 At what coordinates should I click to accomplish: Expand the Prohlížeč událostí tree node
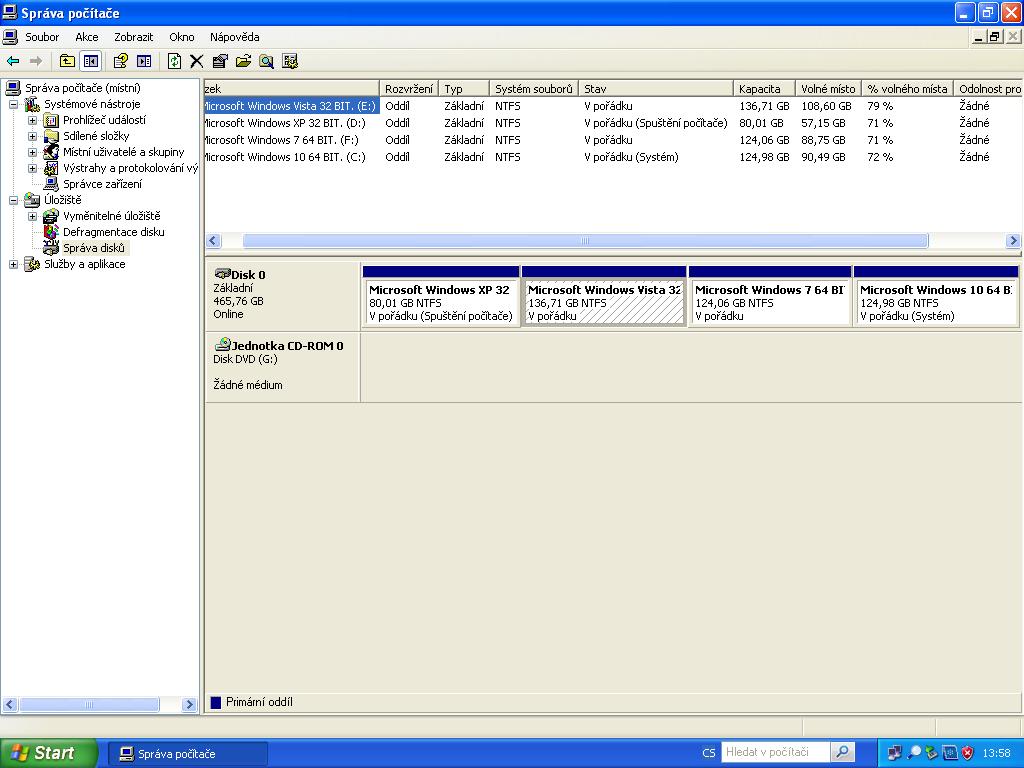point(32,120)
